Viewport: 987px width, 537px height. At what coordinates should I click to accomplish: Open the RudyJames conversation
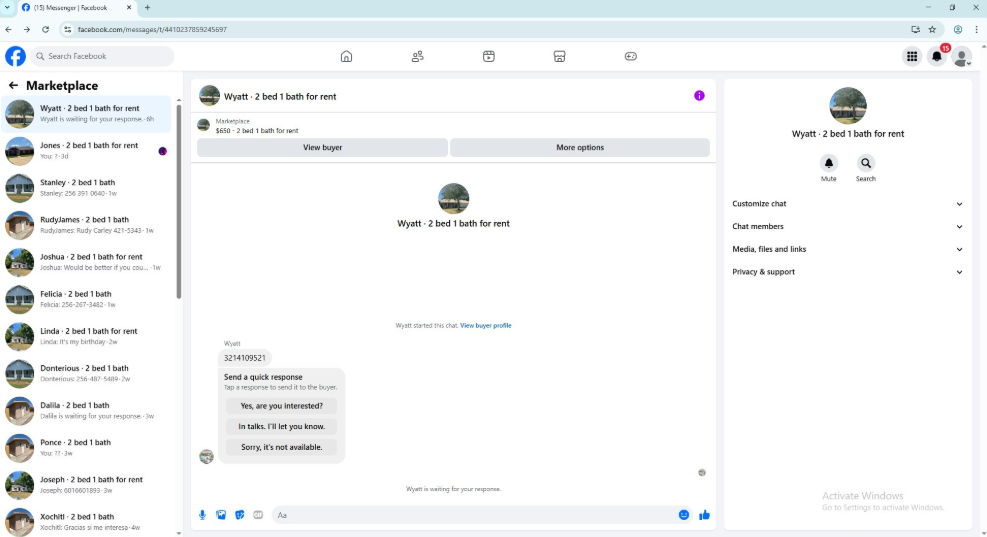pos(86,225)
